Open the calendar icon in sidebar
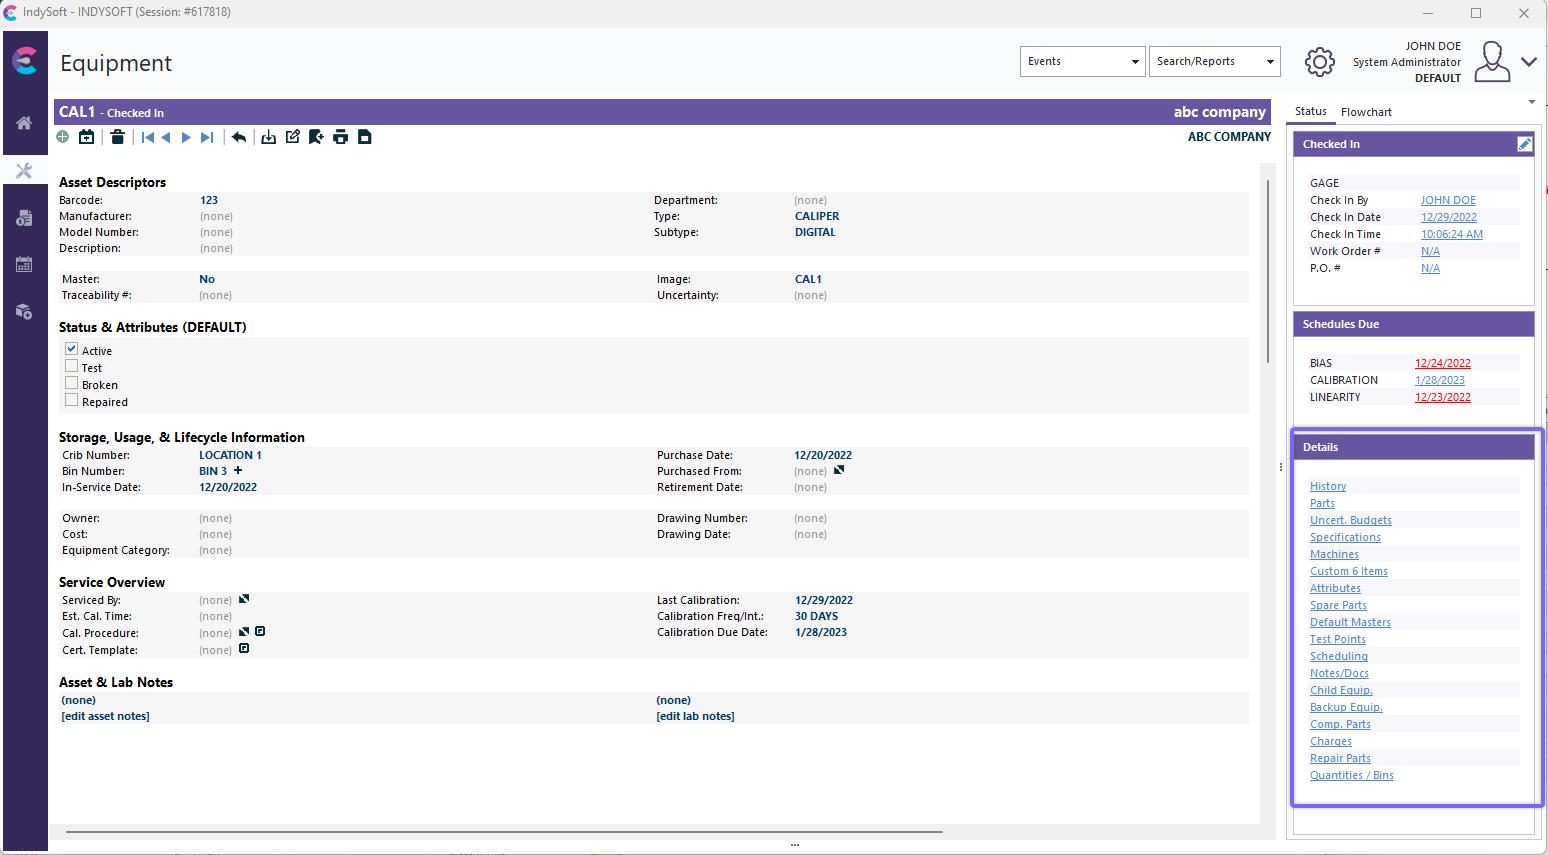 [x=24, y=265]
